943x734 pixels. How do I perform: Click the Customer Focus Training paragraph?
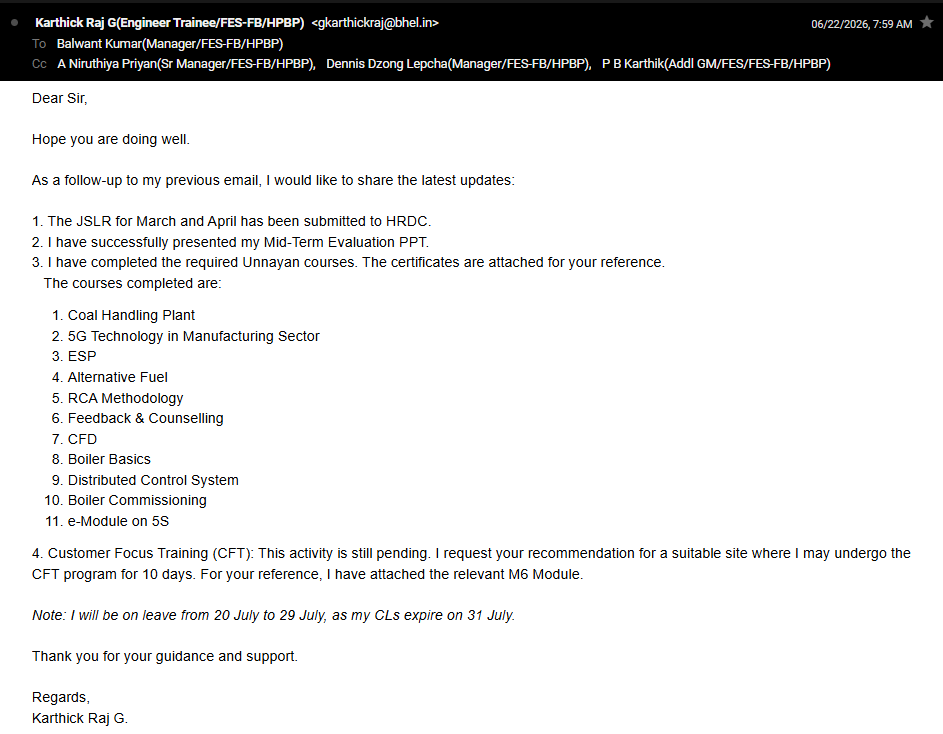coord(472,564)
